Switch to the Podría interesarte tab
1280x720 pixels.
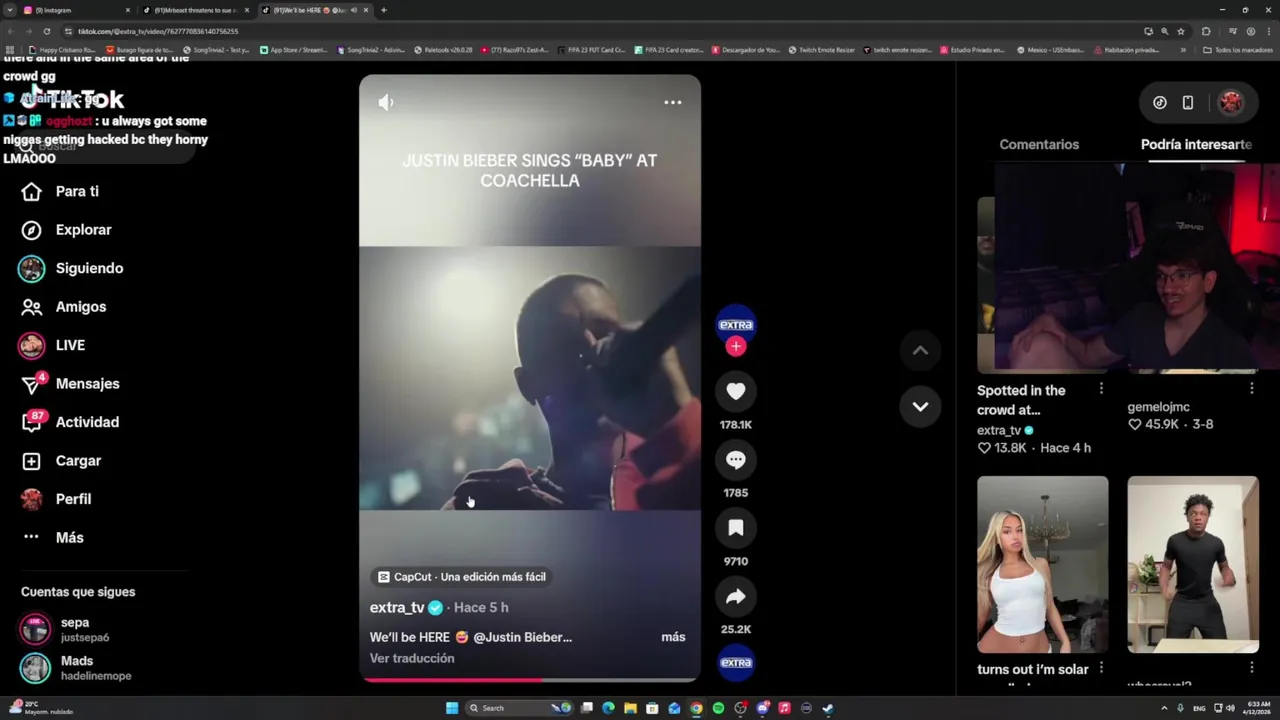1196,145
